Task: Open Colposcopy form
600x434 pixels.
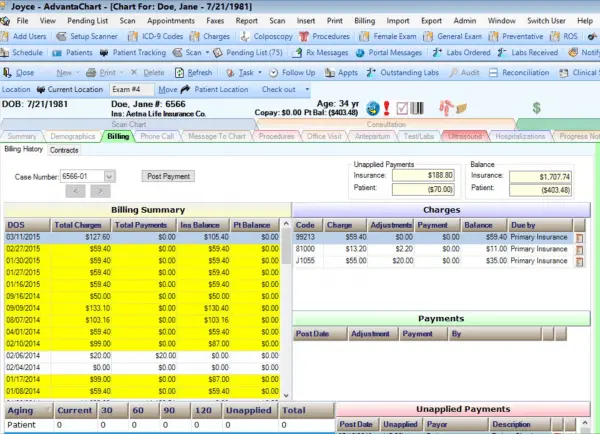Action: 267,37
